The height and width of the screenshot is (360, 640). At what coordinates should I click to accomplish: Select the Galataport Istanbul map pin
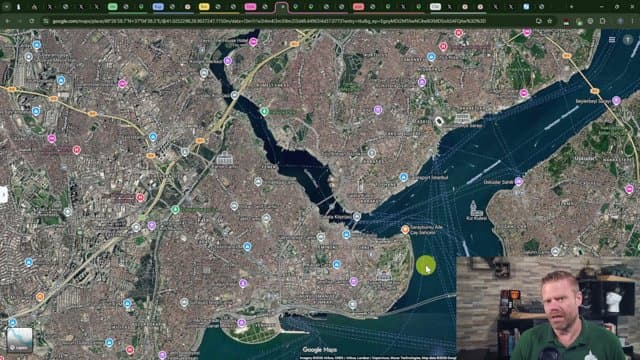pos(403,177)
